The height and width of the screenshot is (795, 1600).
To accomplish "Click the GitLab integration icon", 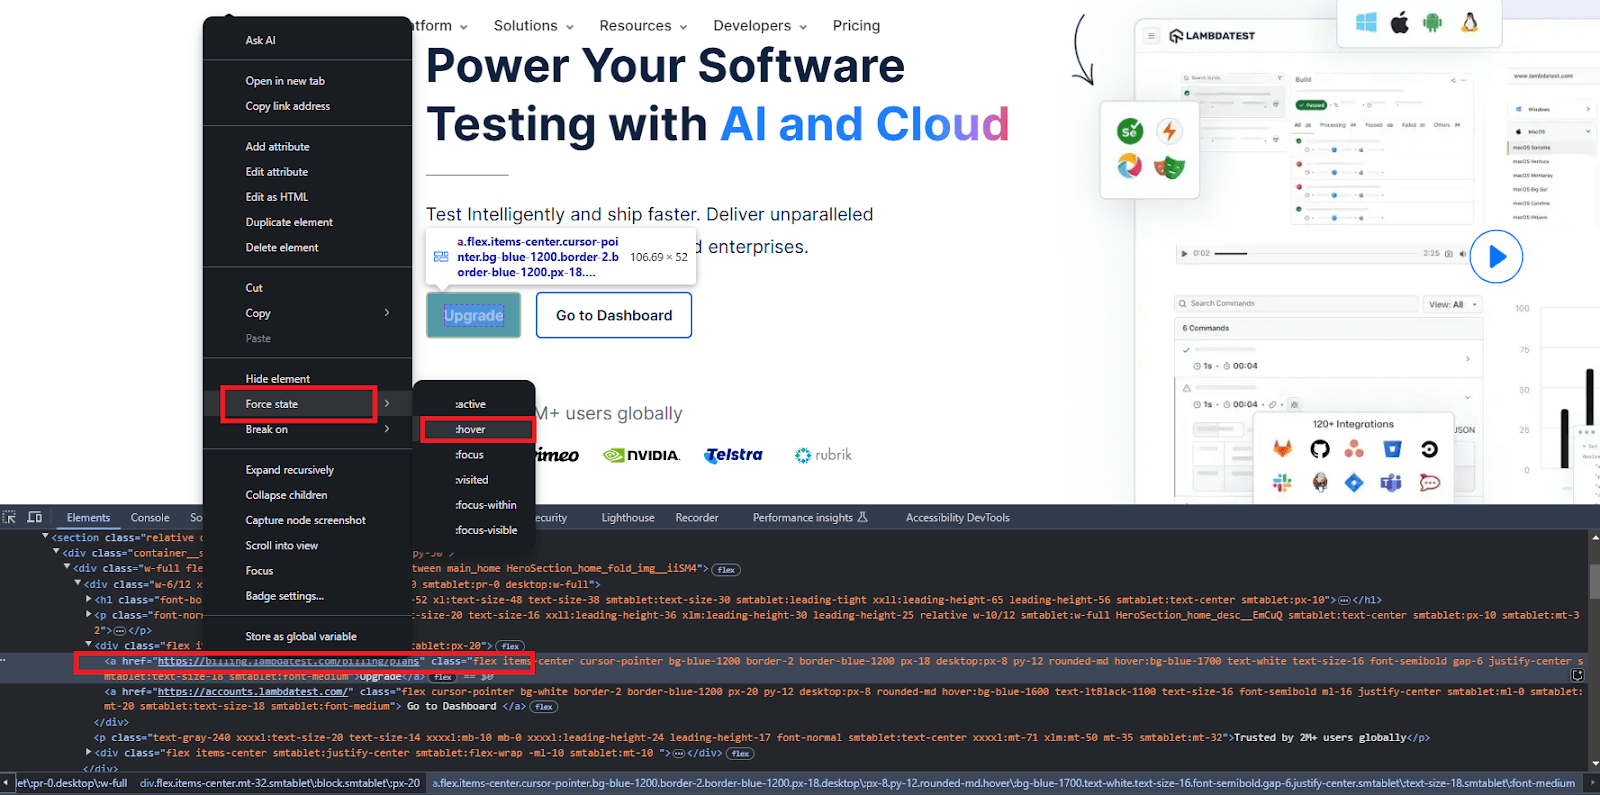I will point(1282,449).
